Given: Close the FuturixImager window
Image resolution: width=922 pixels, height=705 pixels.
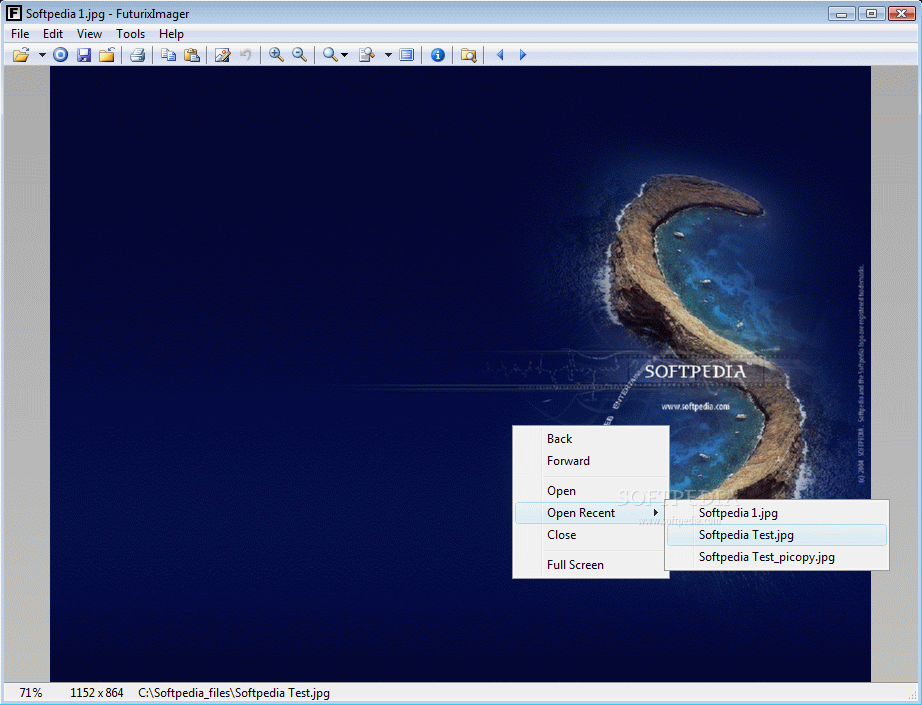Looking at the screenshot, I should click(x=901, y=14).
